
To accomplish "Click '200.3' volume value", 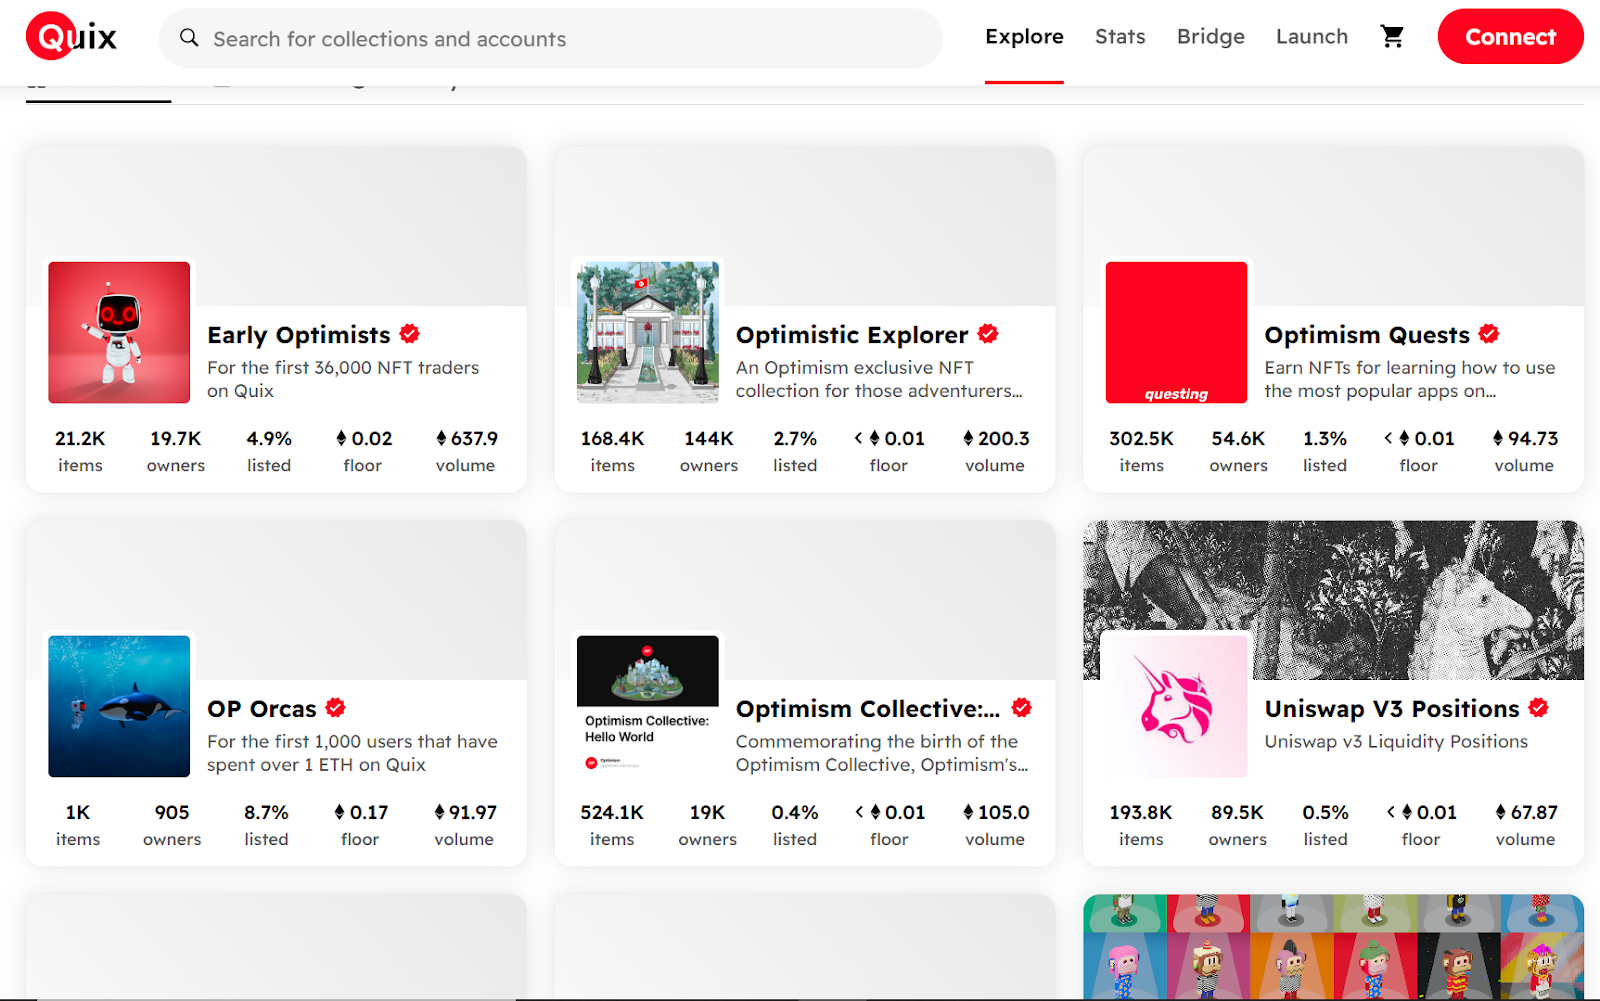I will click(1004, 439).
